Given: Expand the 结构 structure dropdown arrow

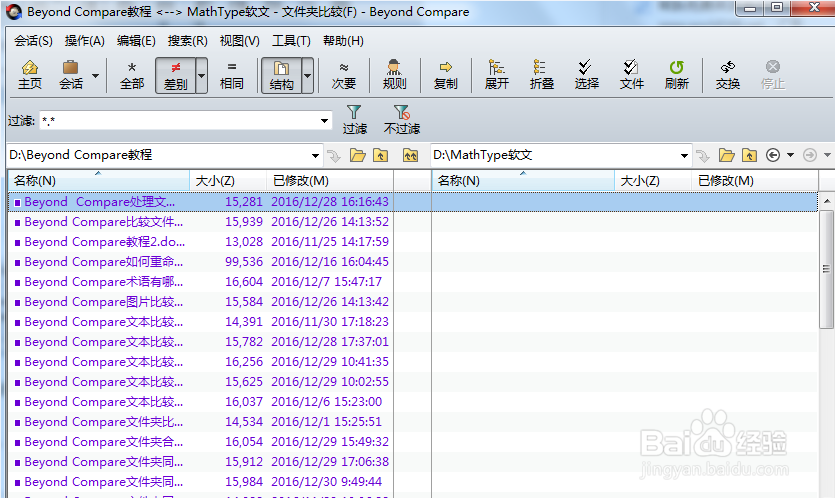Looking at the screenshot, I should click(x=307, y=76).
